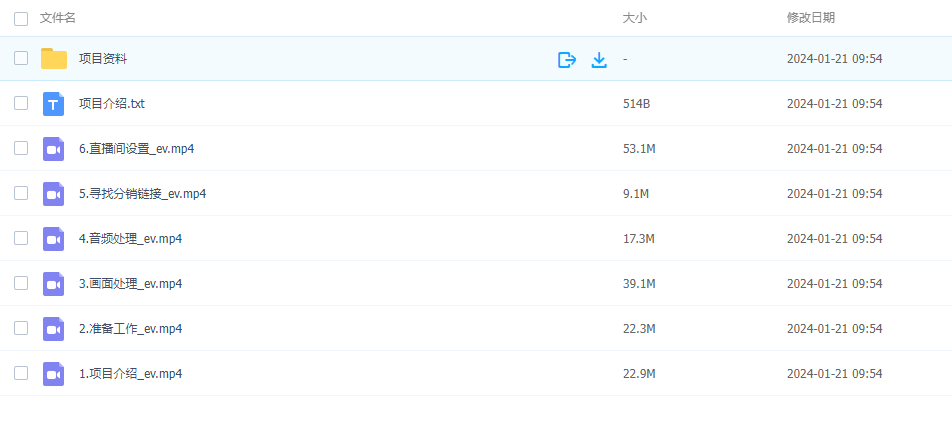952x439 pixels.
Task: Toggle the select-all checkbox in header
Action: 21,18
